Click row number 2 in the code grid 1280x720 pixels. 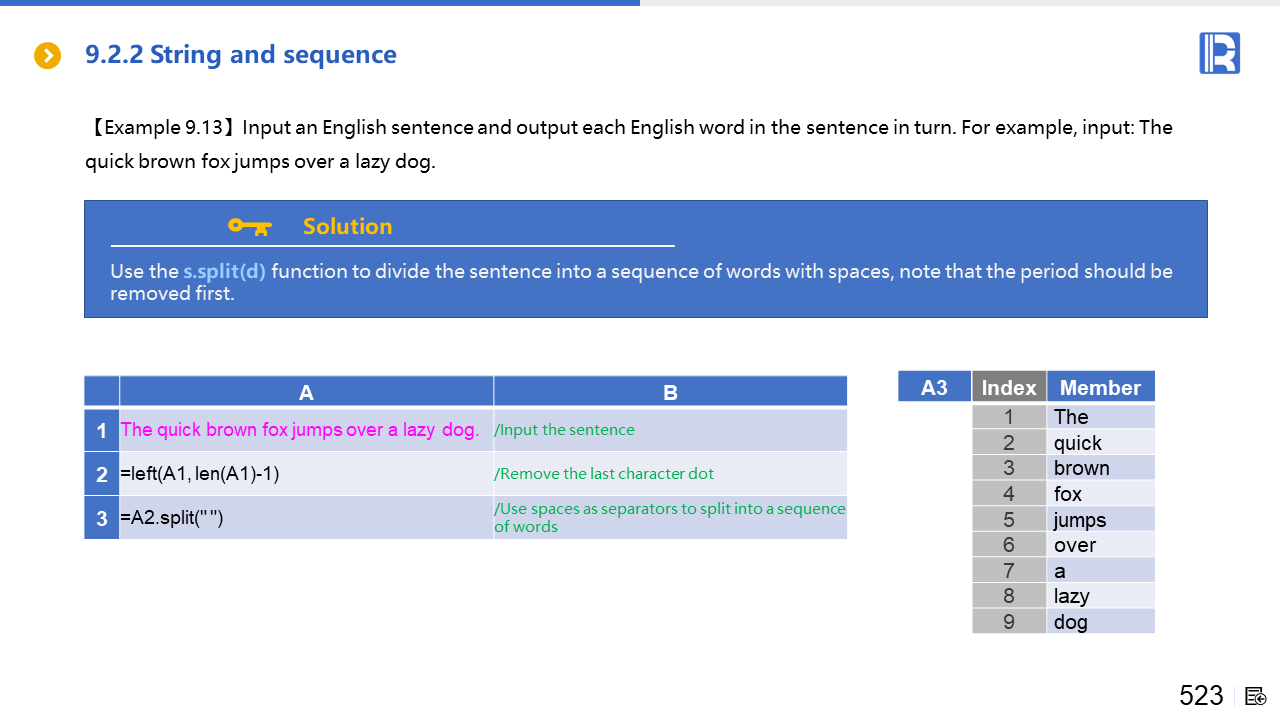(x=102, y=474)
